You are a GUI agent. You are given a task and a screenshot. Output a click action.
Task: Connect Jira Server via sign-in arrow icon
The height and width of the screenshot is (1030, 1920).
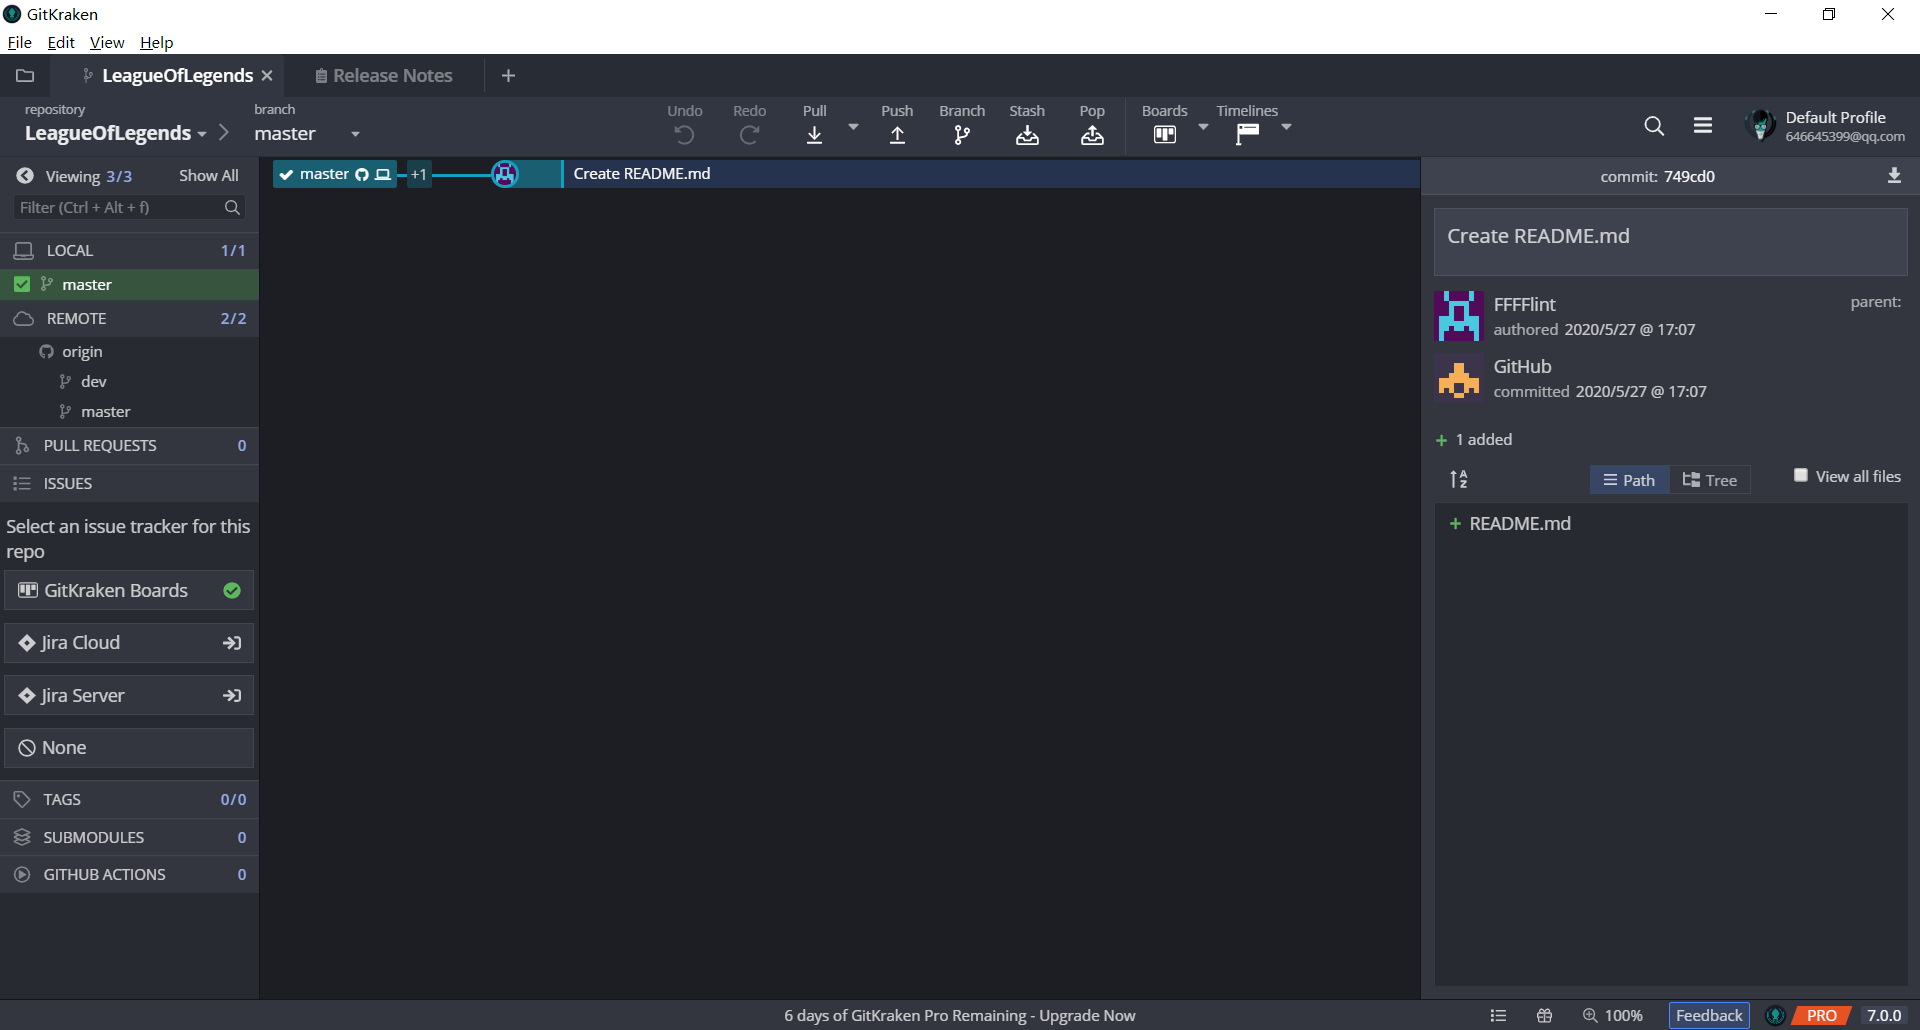232,696
